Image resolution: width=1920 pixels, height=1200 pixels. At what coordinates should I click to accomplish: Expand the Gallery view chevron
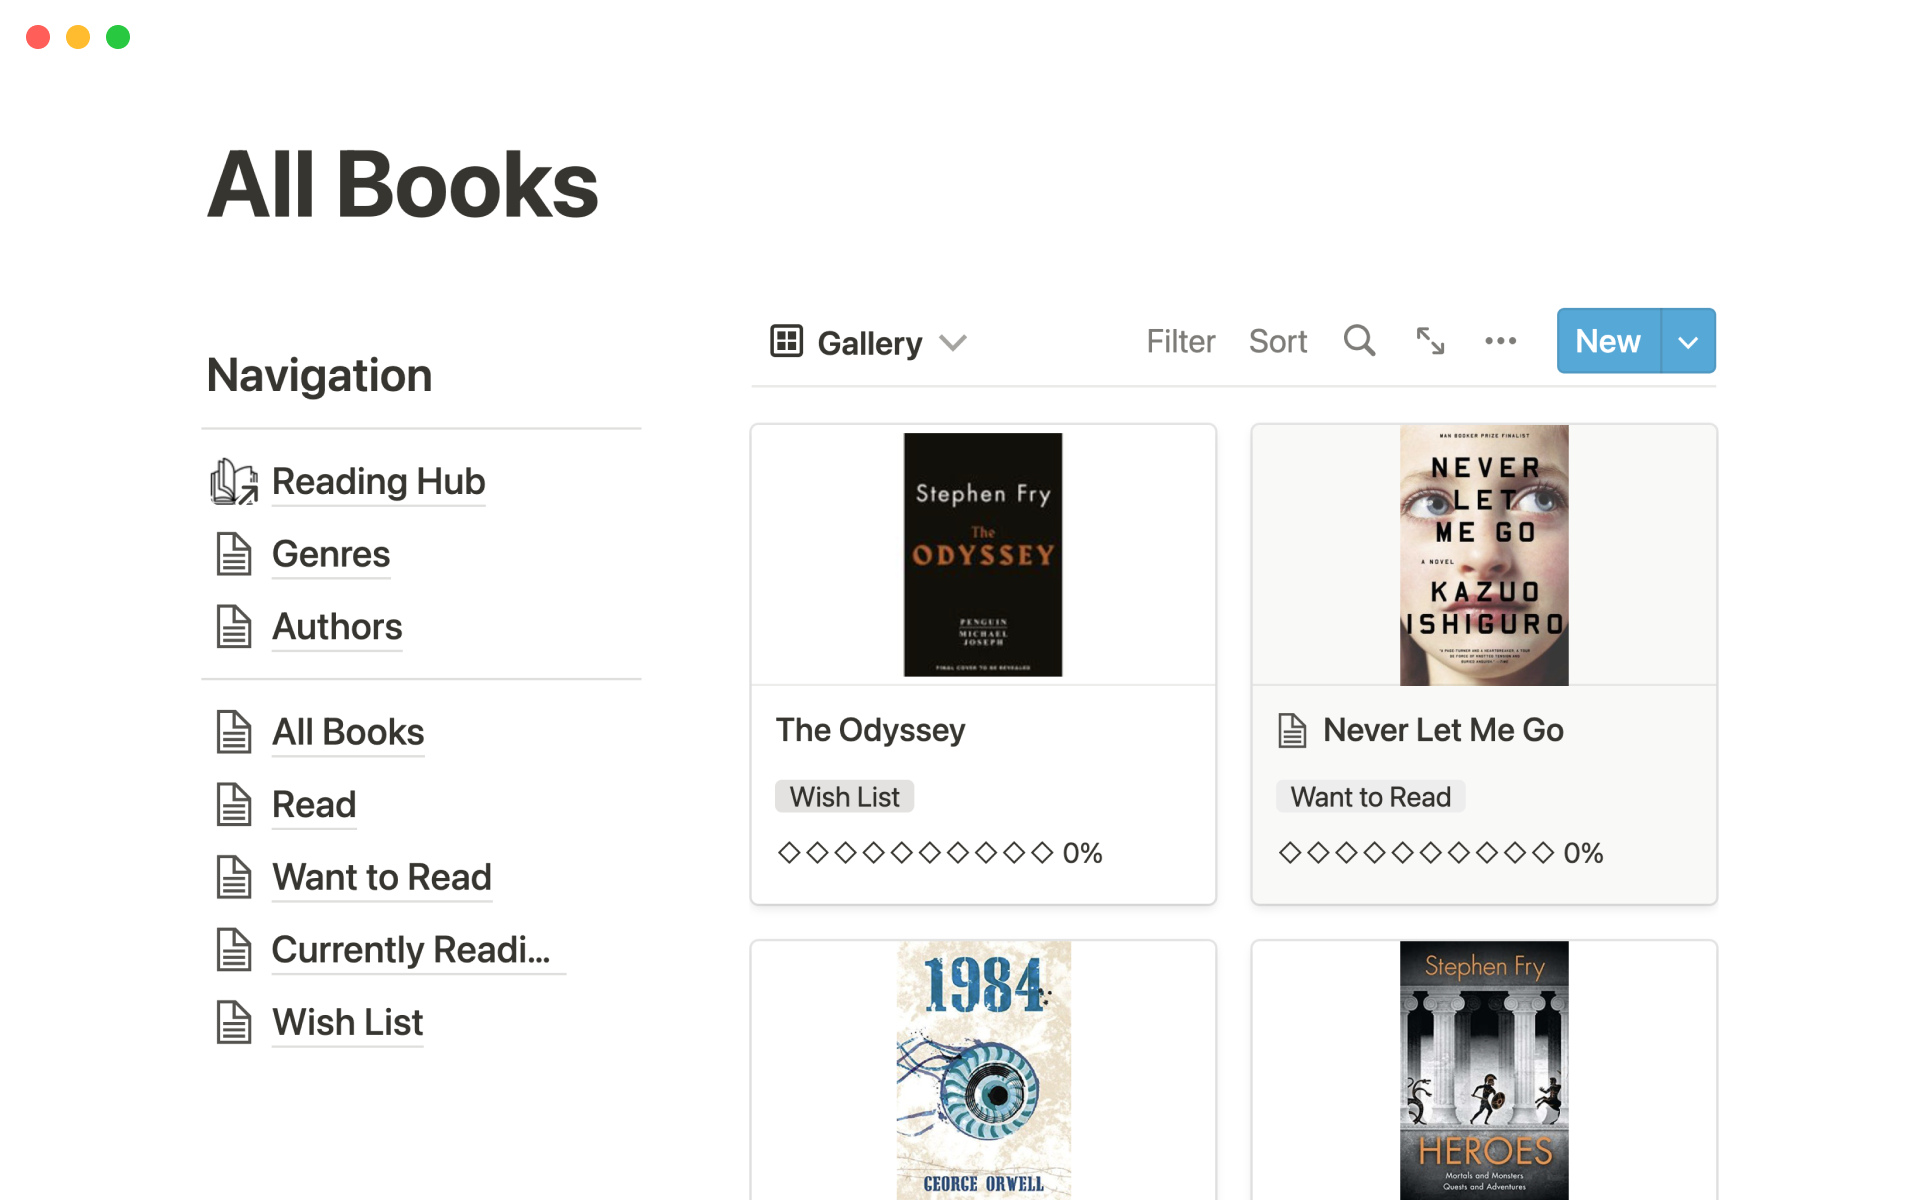954,343
